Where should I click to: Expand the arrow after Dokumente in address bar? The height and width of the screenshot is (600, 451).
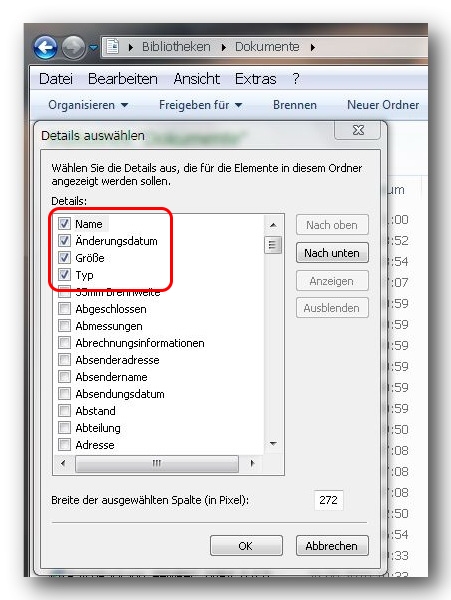[x=313, y=47]
